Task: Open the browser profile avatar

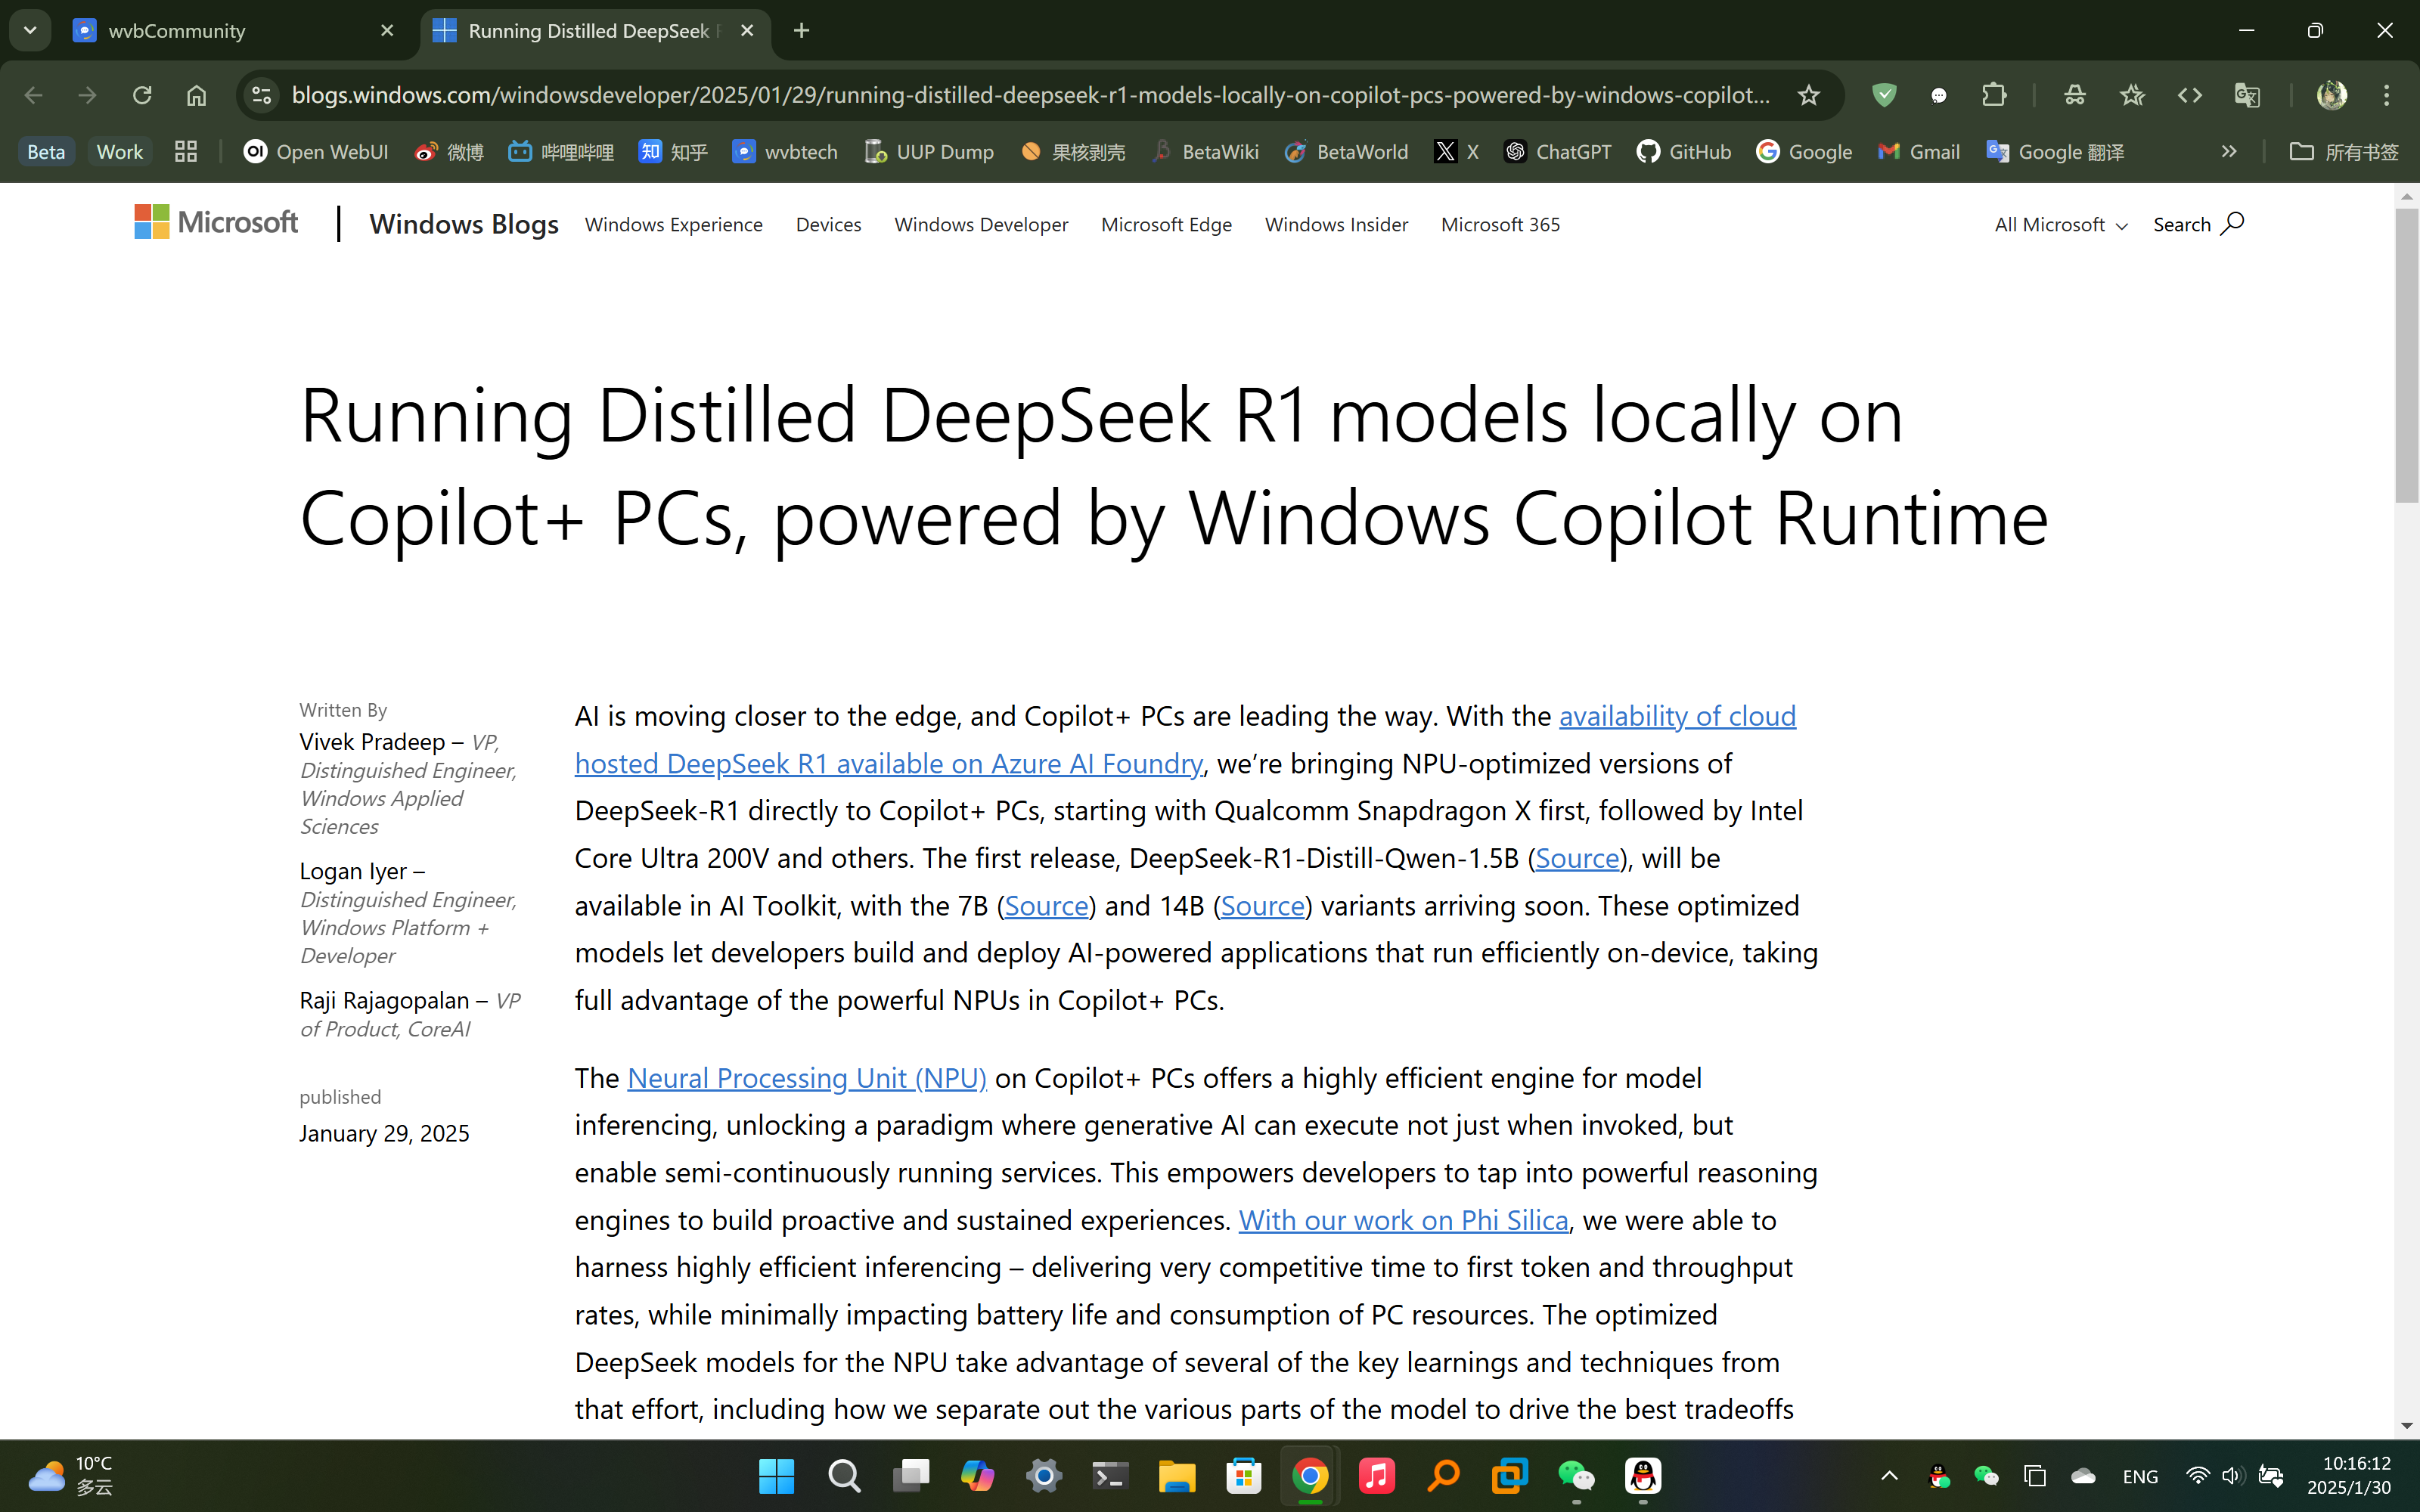Action: tap(2332, 95)
